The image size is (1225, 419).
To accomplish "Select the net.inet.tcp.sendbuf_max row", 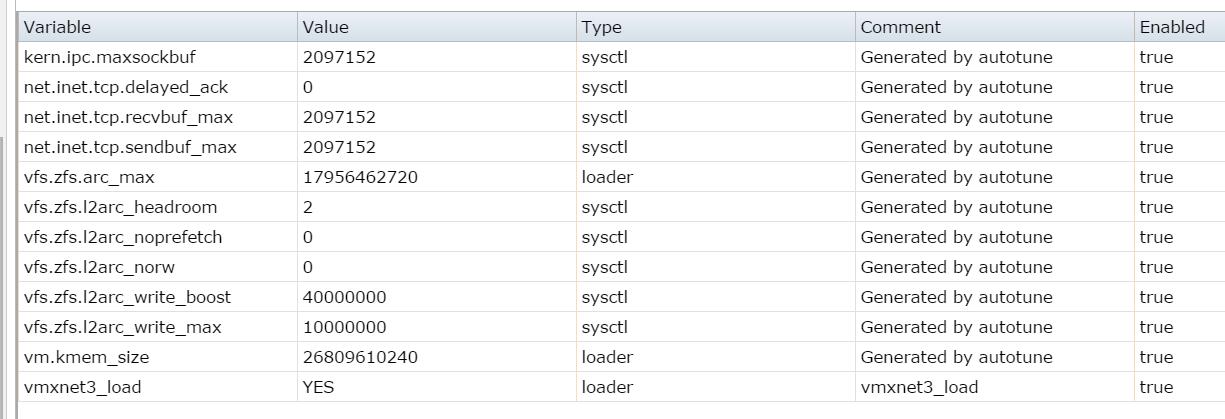I will [x=130, y=147].
